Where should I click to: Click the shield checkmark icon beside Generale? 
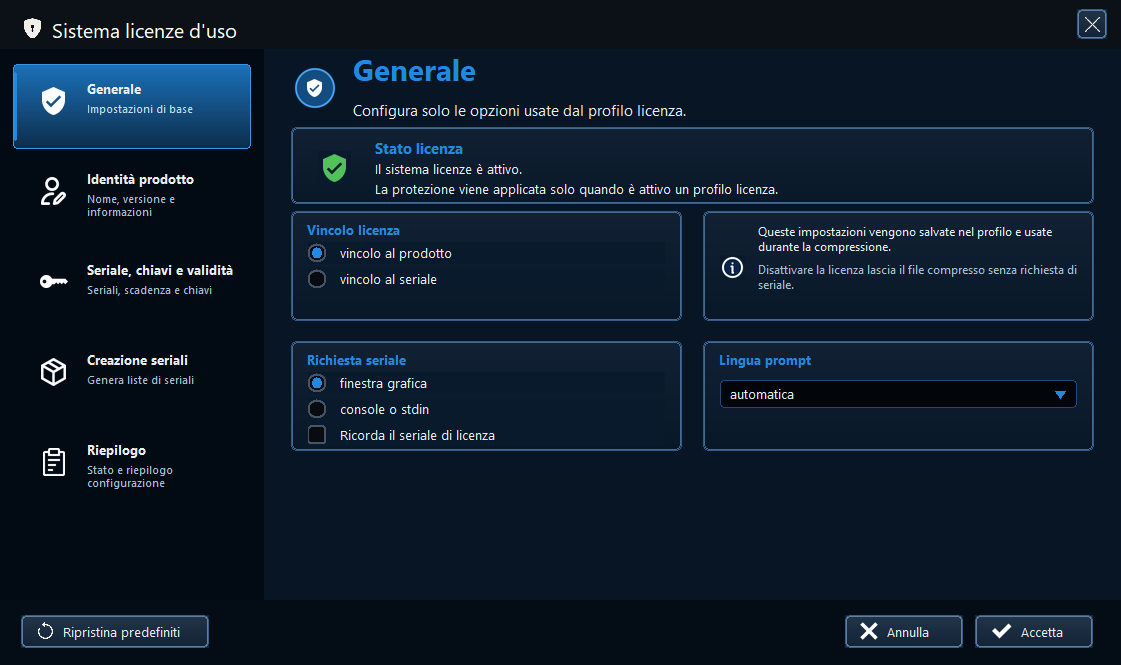pos(54,101)
